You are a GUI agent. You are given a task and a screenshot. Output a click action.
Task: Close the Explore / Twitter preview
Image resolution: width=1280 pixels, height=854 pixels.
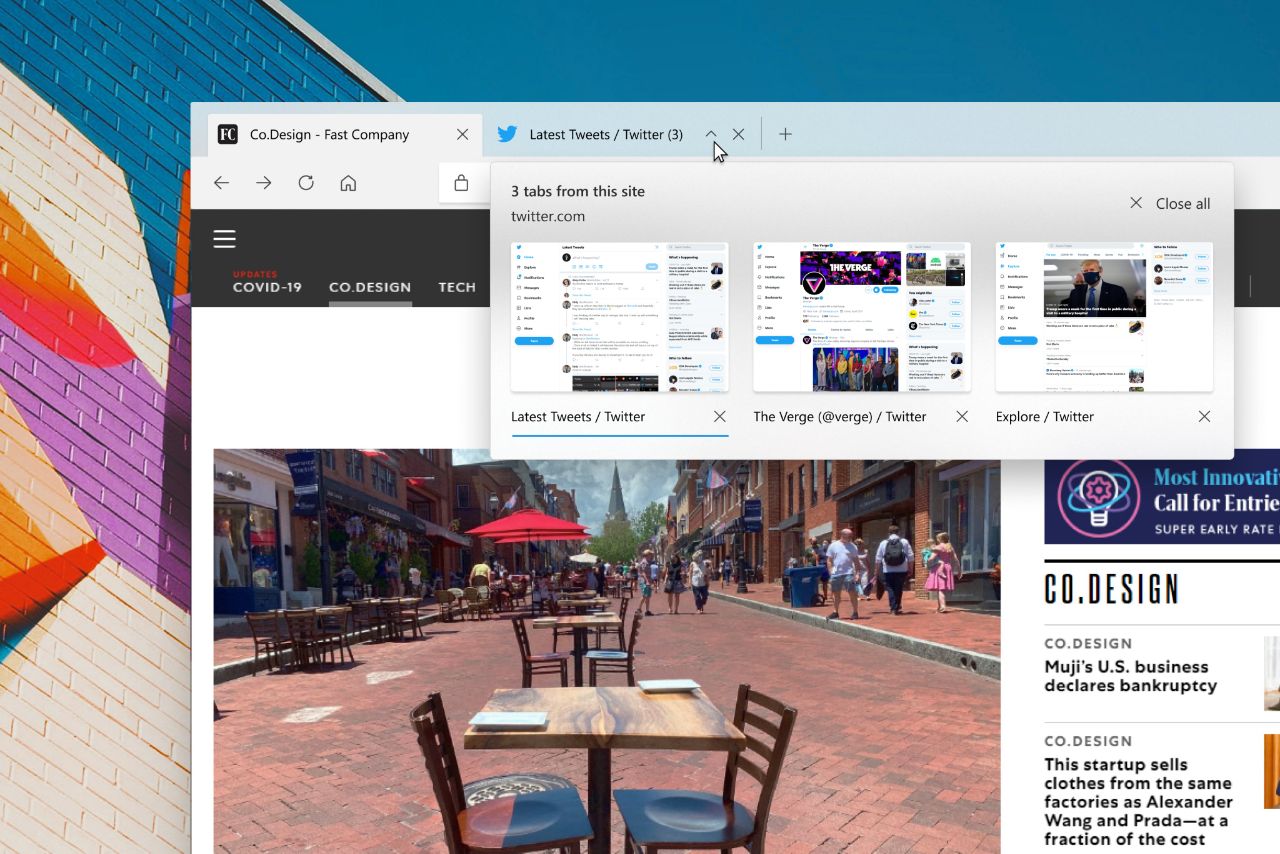[x=1204, y=416]
